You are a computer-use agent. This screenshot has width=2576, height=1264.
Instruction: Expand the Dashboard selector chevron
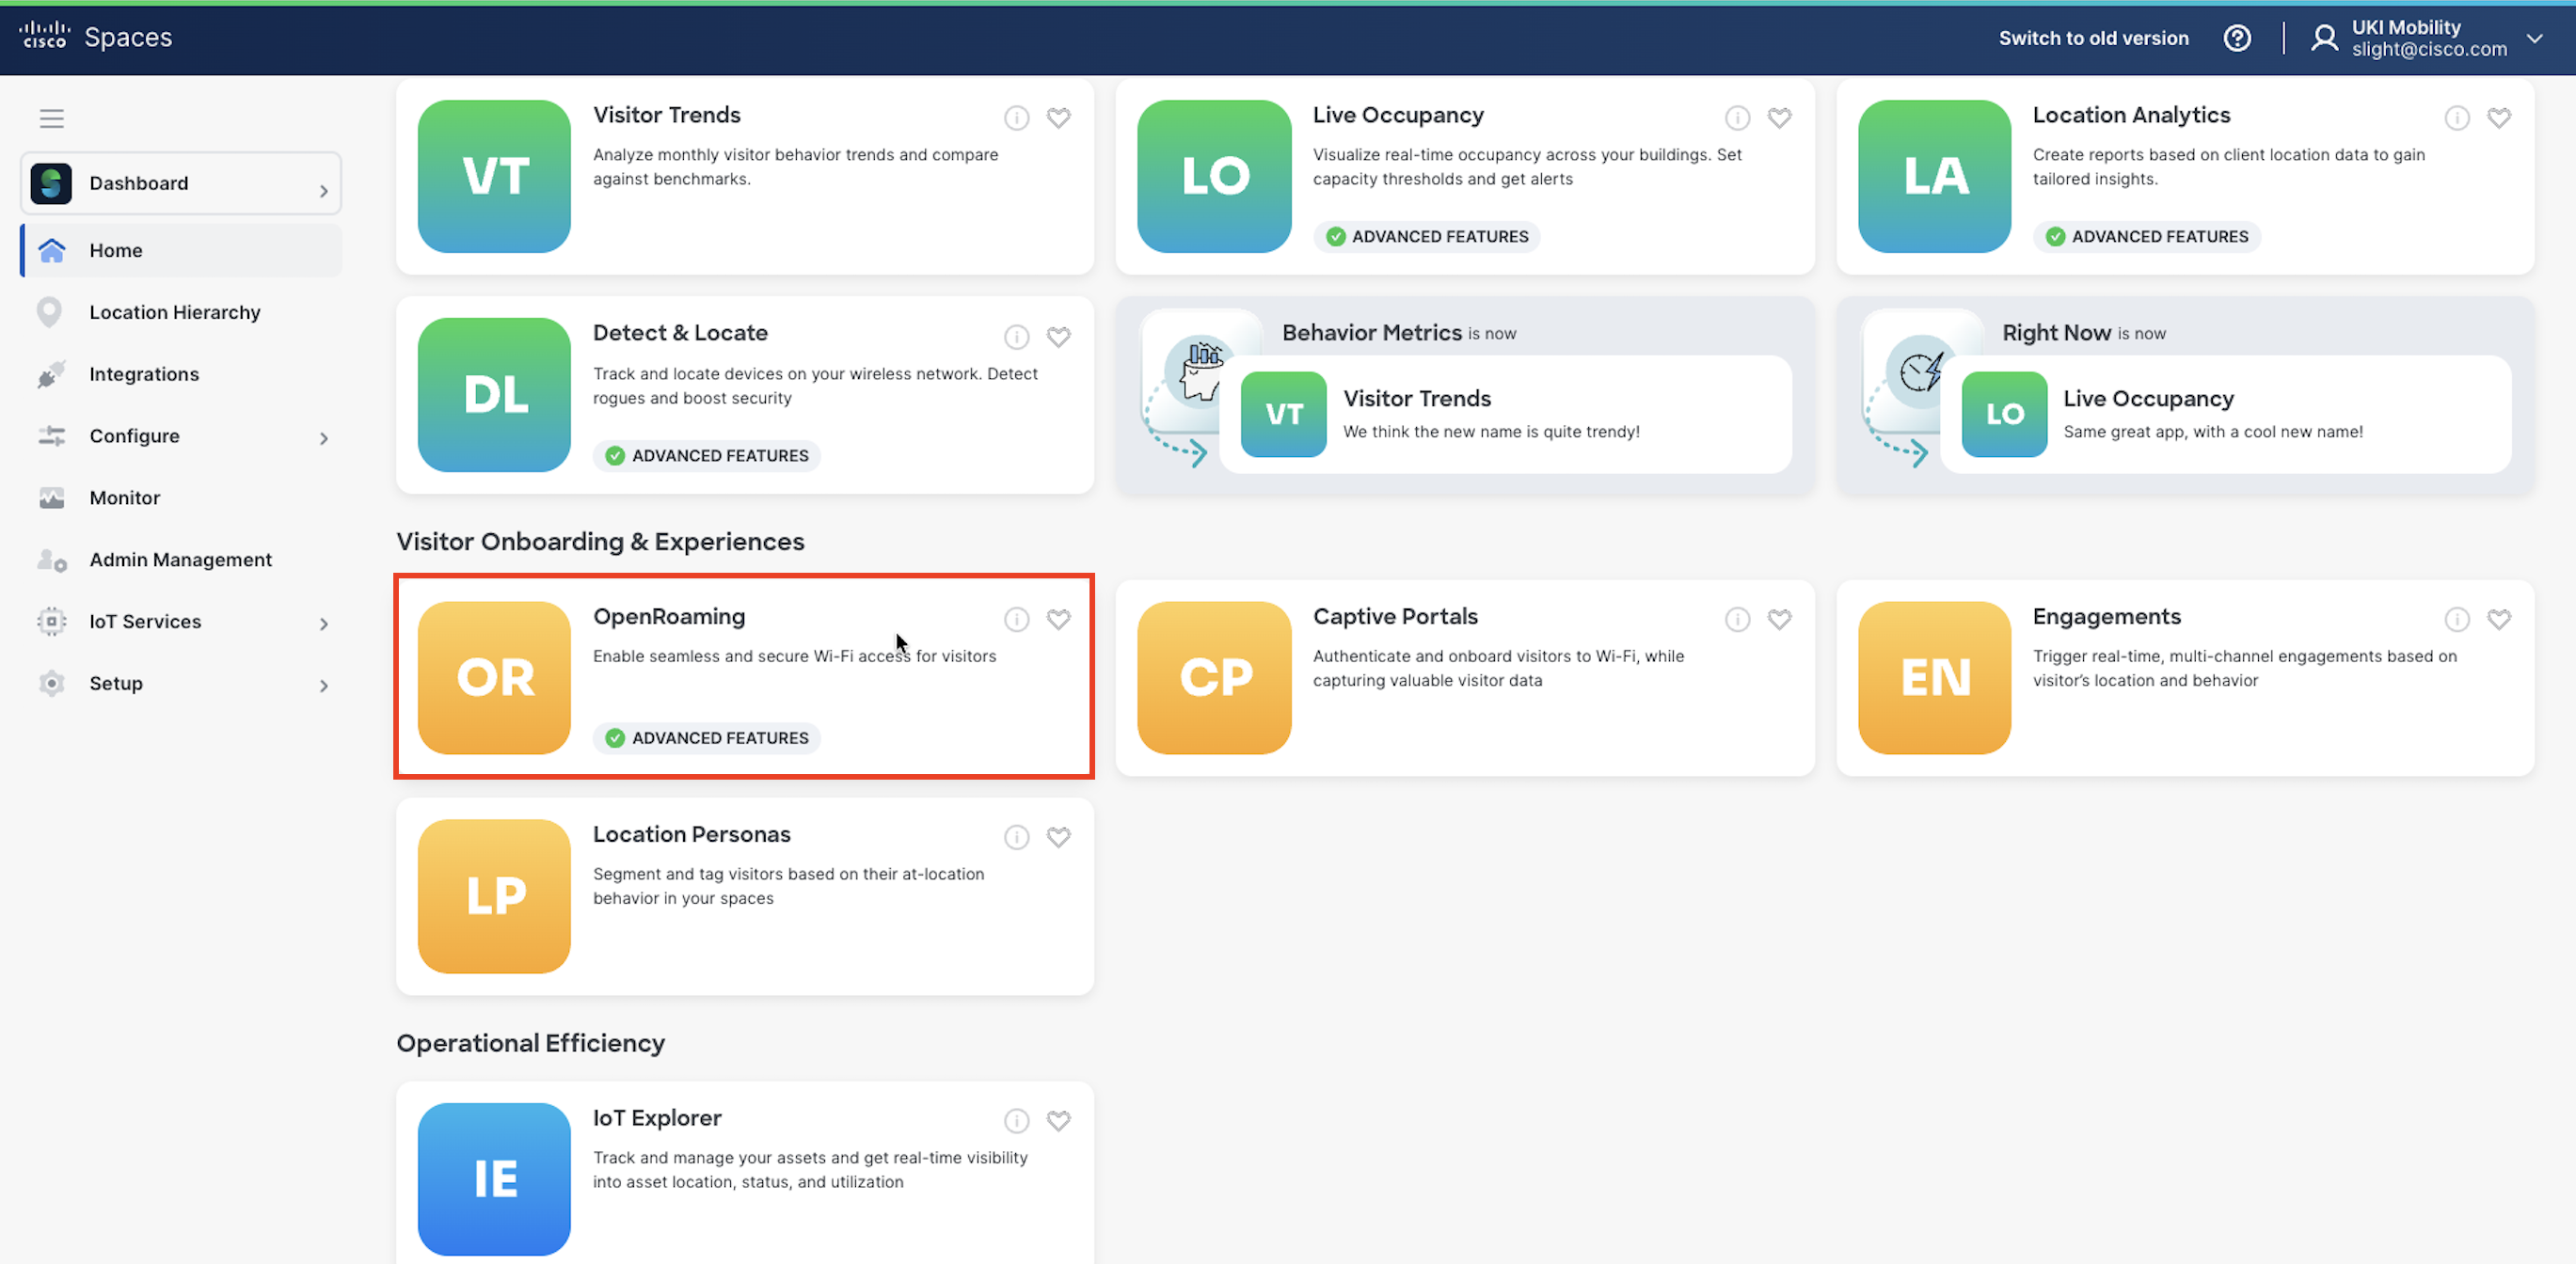pyautogui.click(x=323, y=190)
